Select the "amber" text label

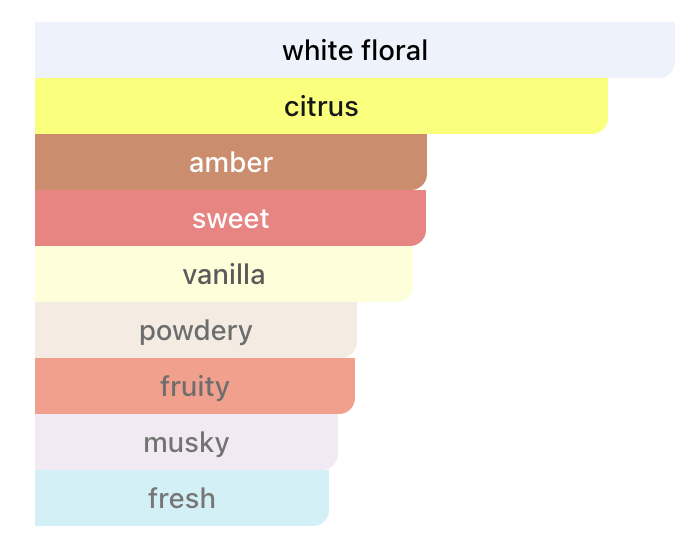[x=231, y=162]
